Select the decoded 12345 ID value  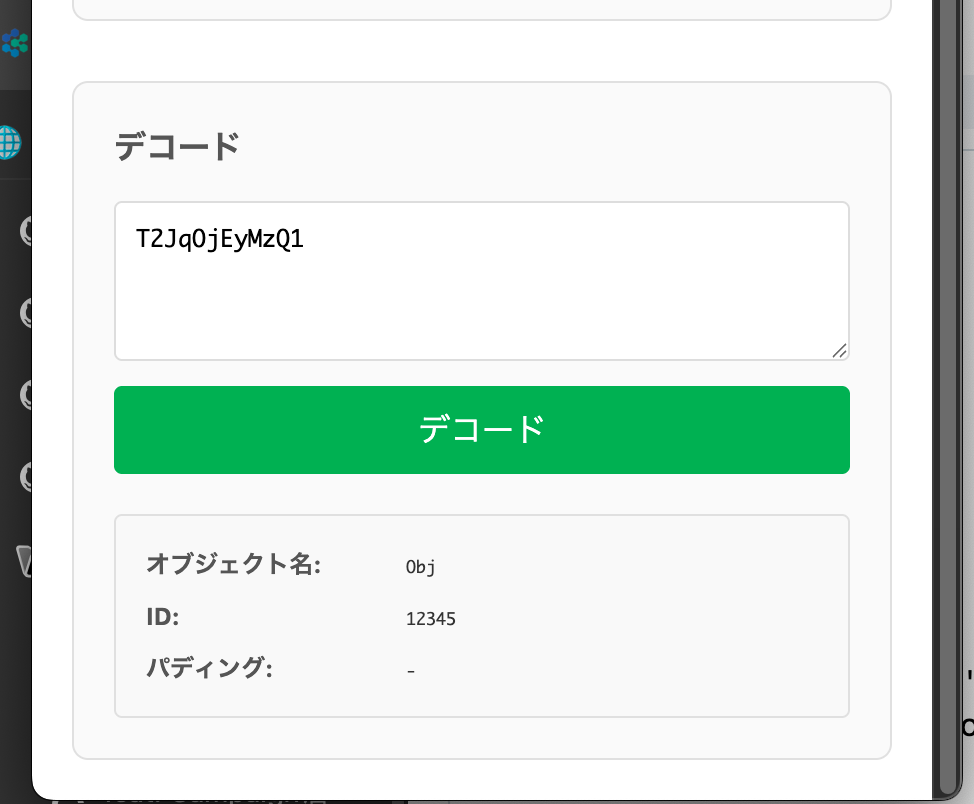pyautogui.click(x=430, y=619)
